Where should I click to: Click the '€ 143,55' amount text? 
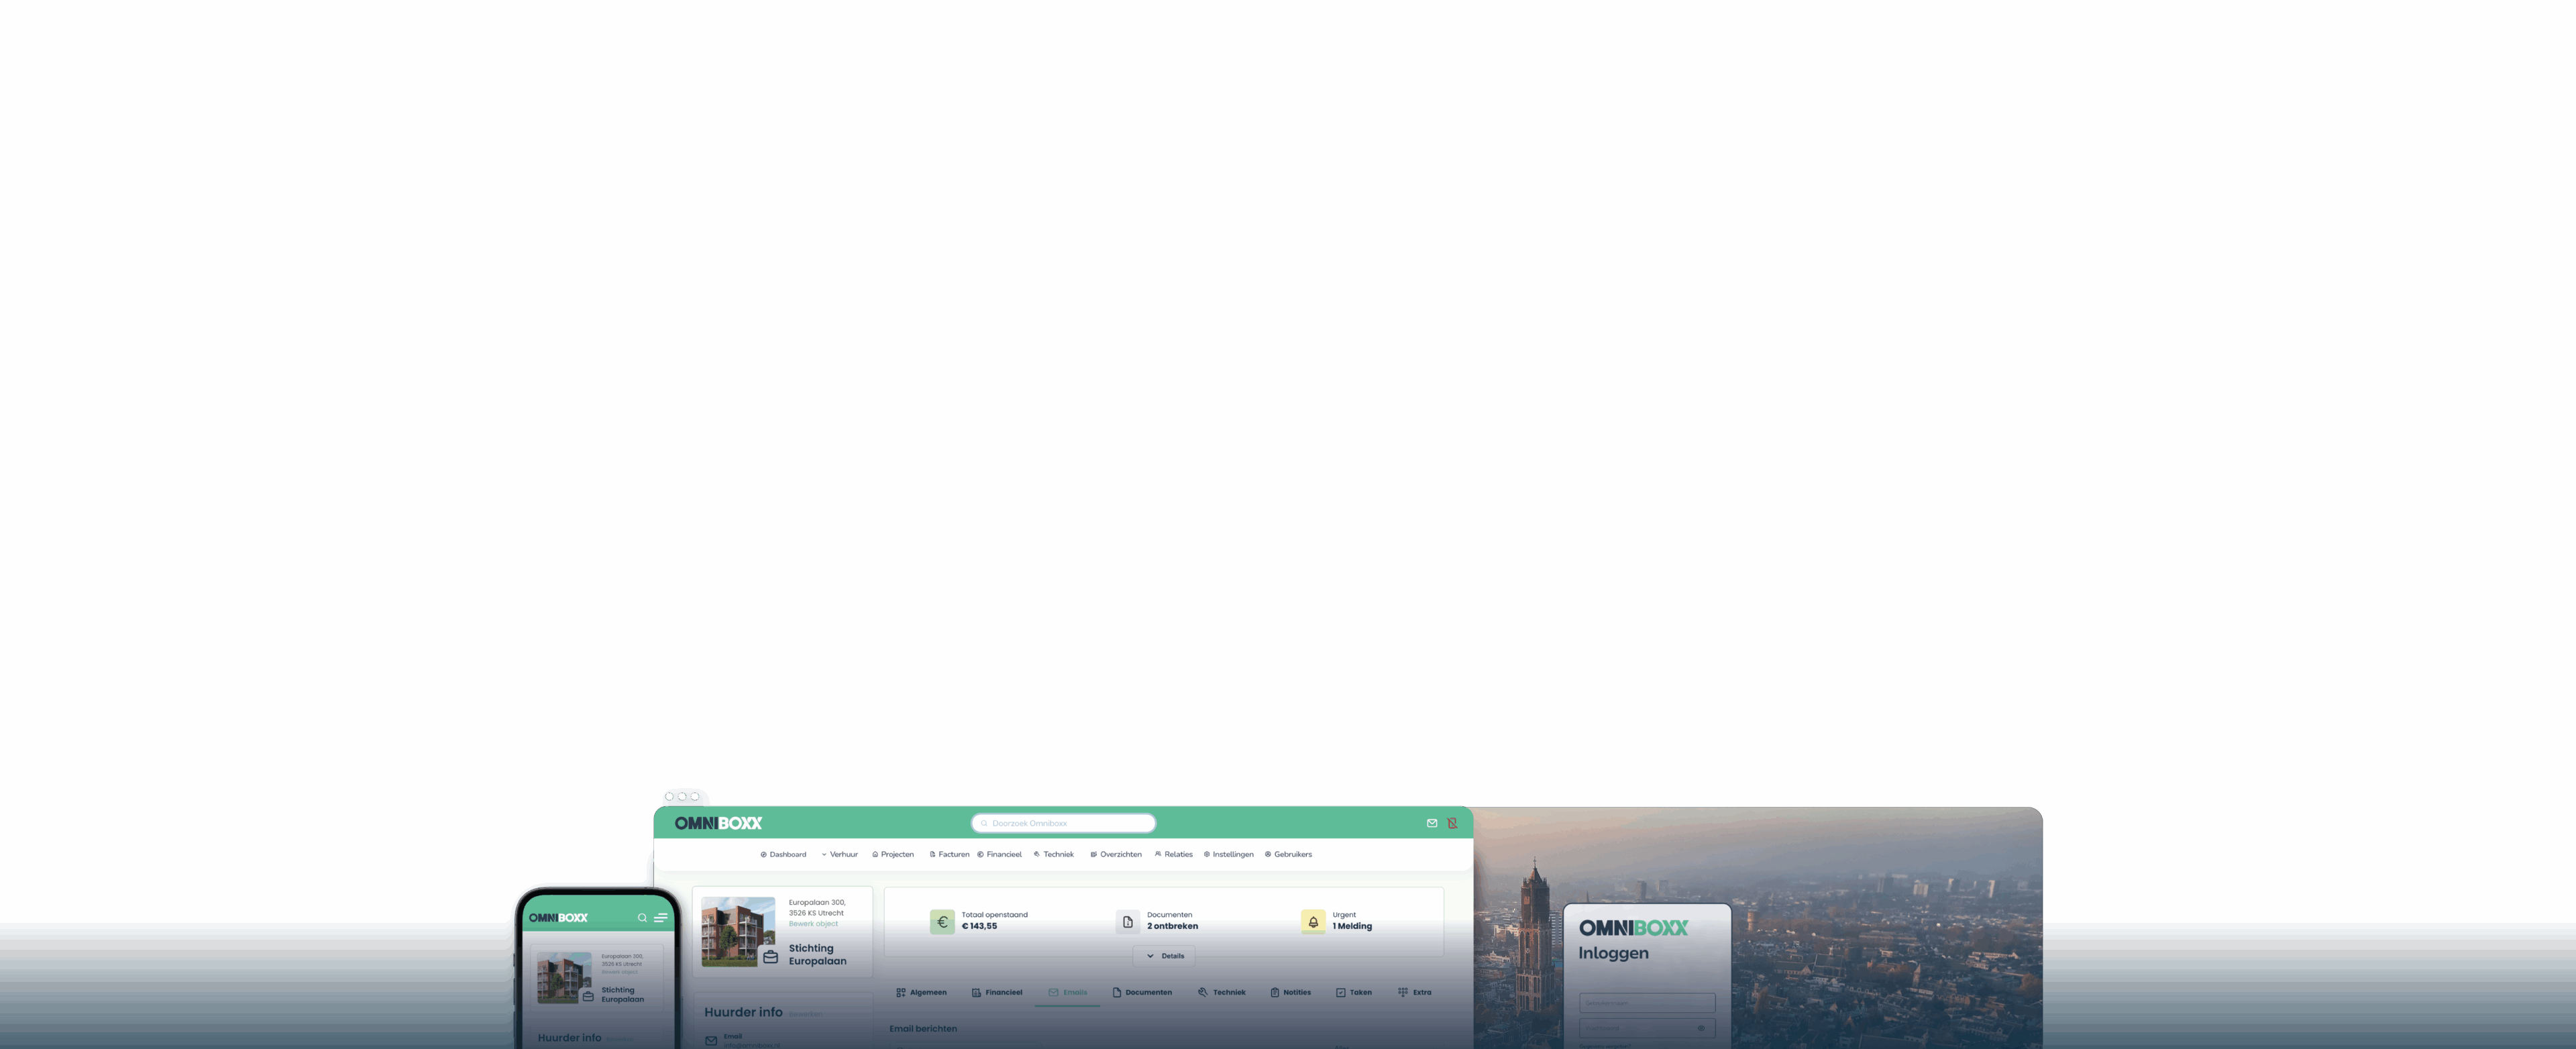coord(979,926)
